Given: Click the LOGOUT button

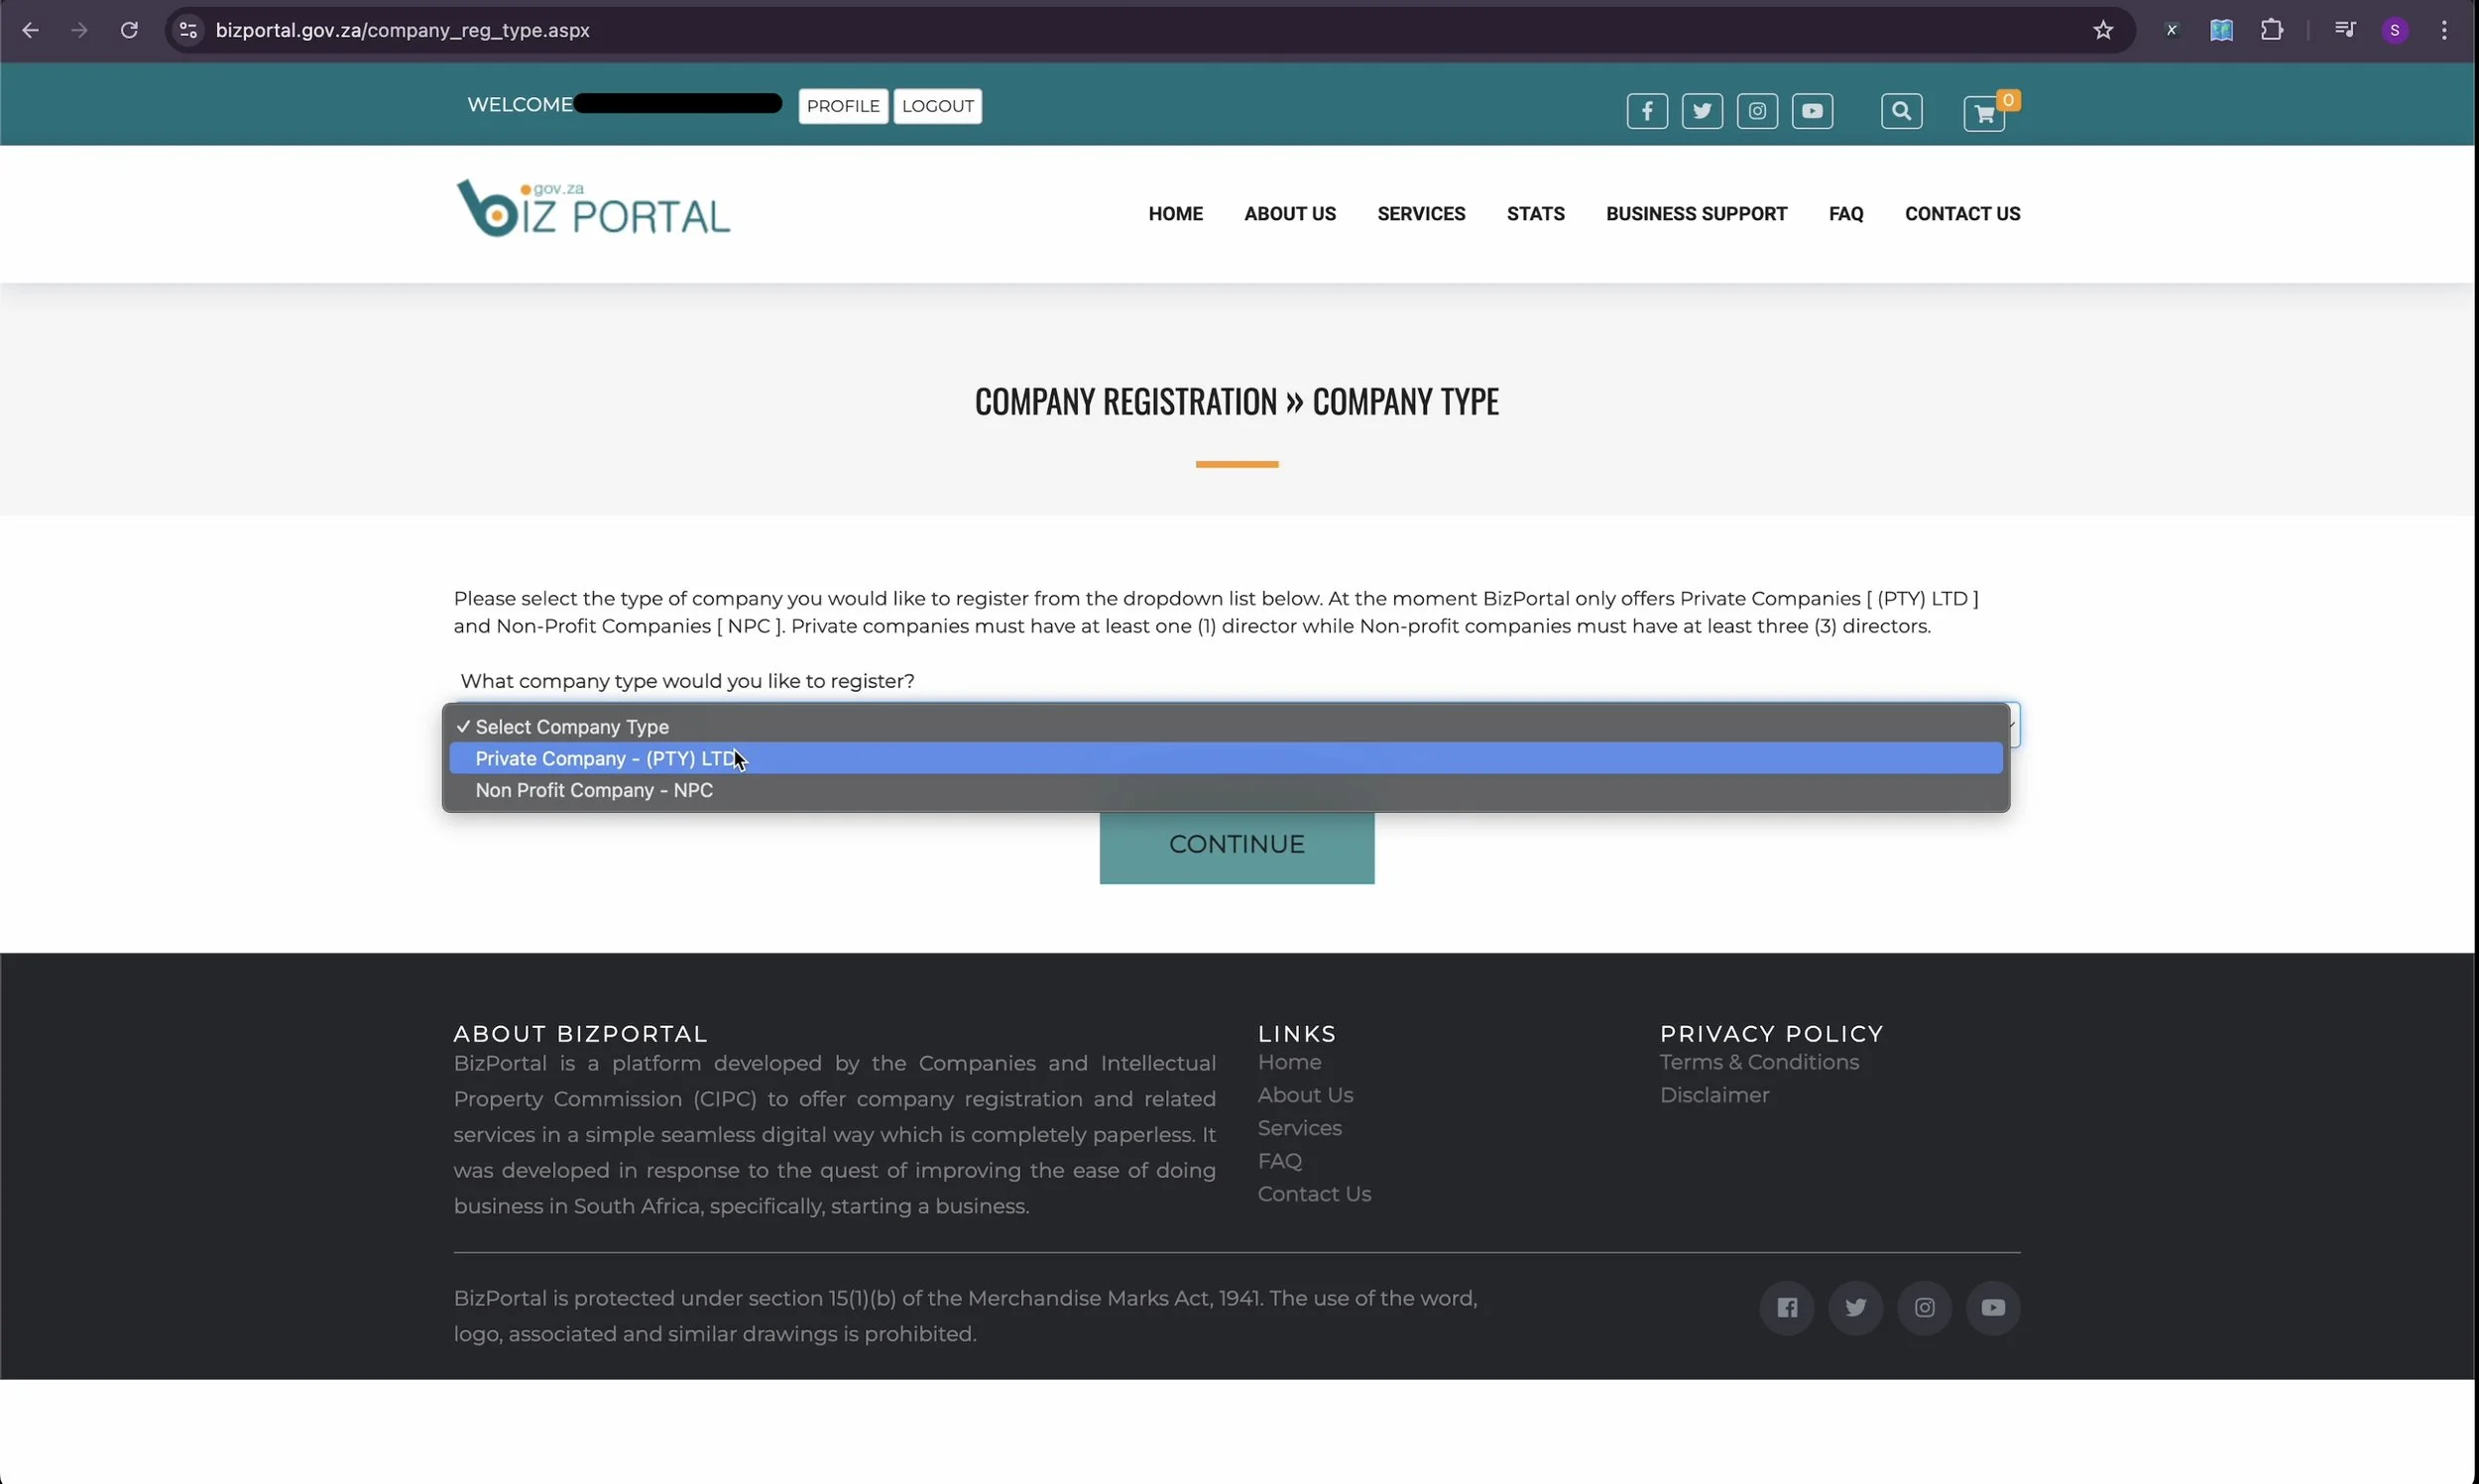Looking at the screenshot, I should click(937, 106).
